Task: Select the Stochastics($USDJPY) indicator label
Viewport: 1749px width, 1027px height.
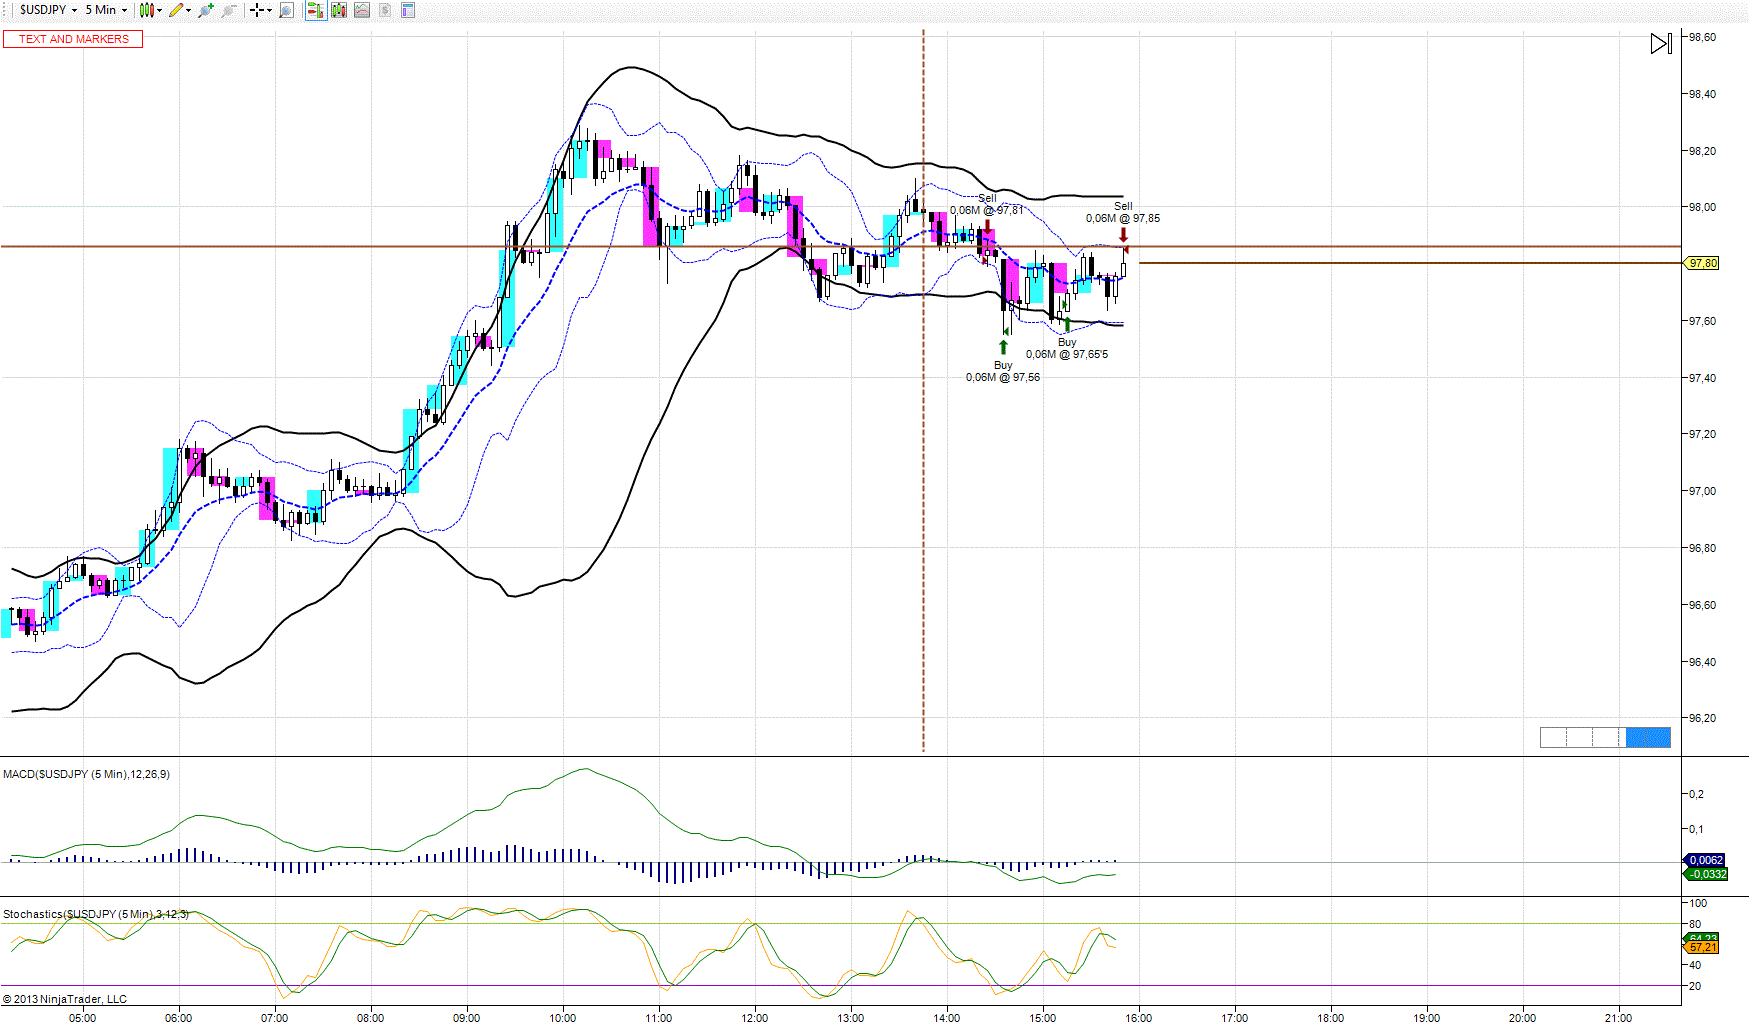Action: point(95,914)
